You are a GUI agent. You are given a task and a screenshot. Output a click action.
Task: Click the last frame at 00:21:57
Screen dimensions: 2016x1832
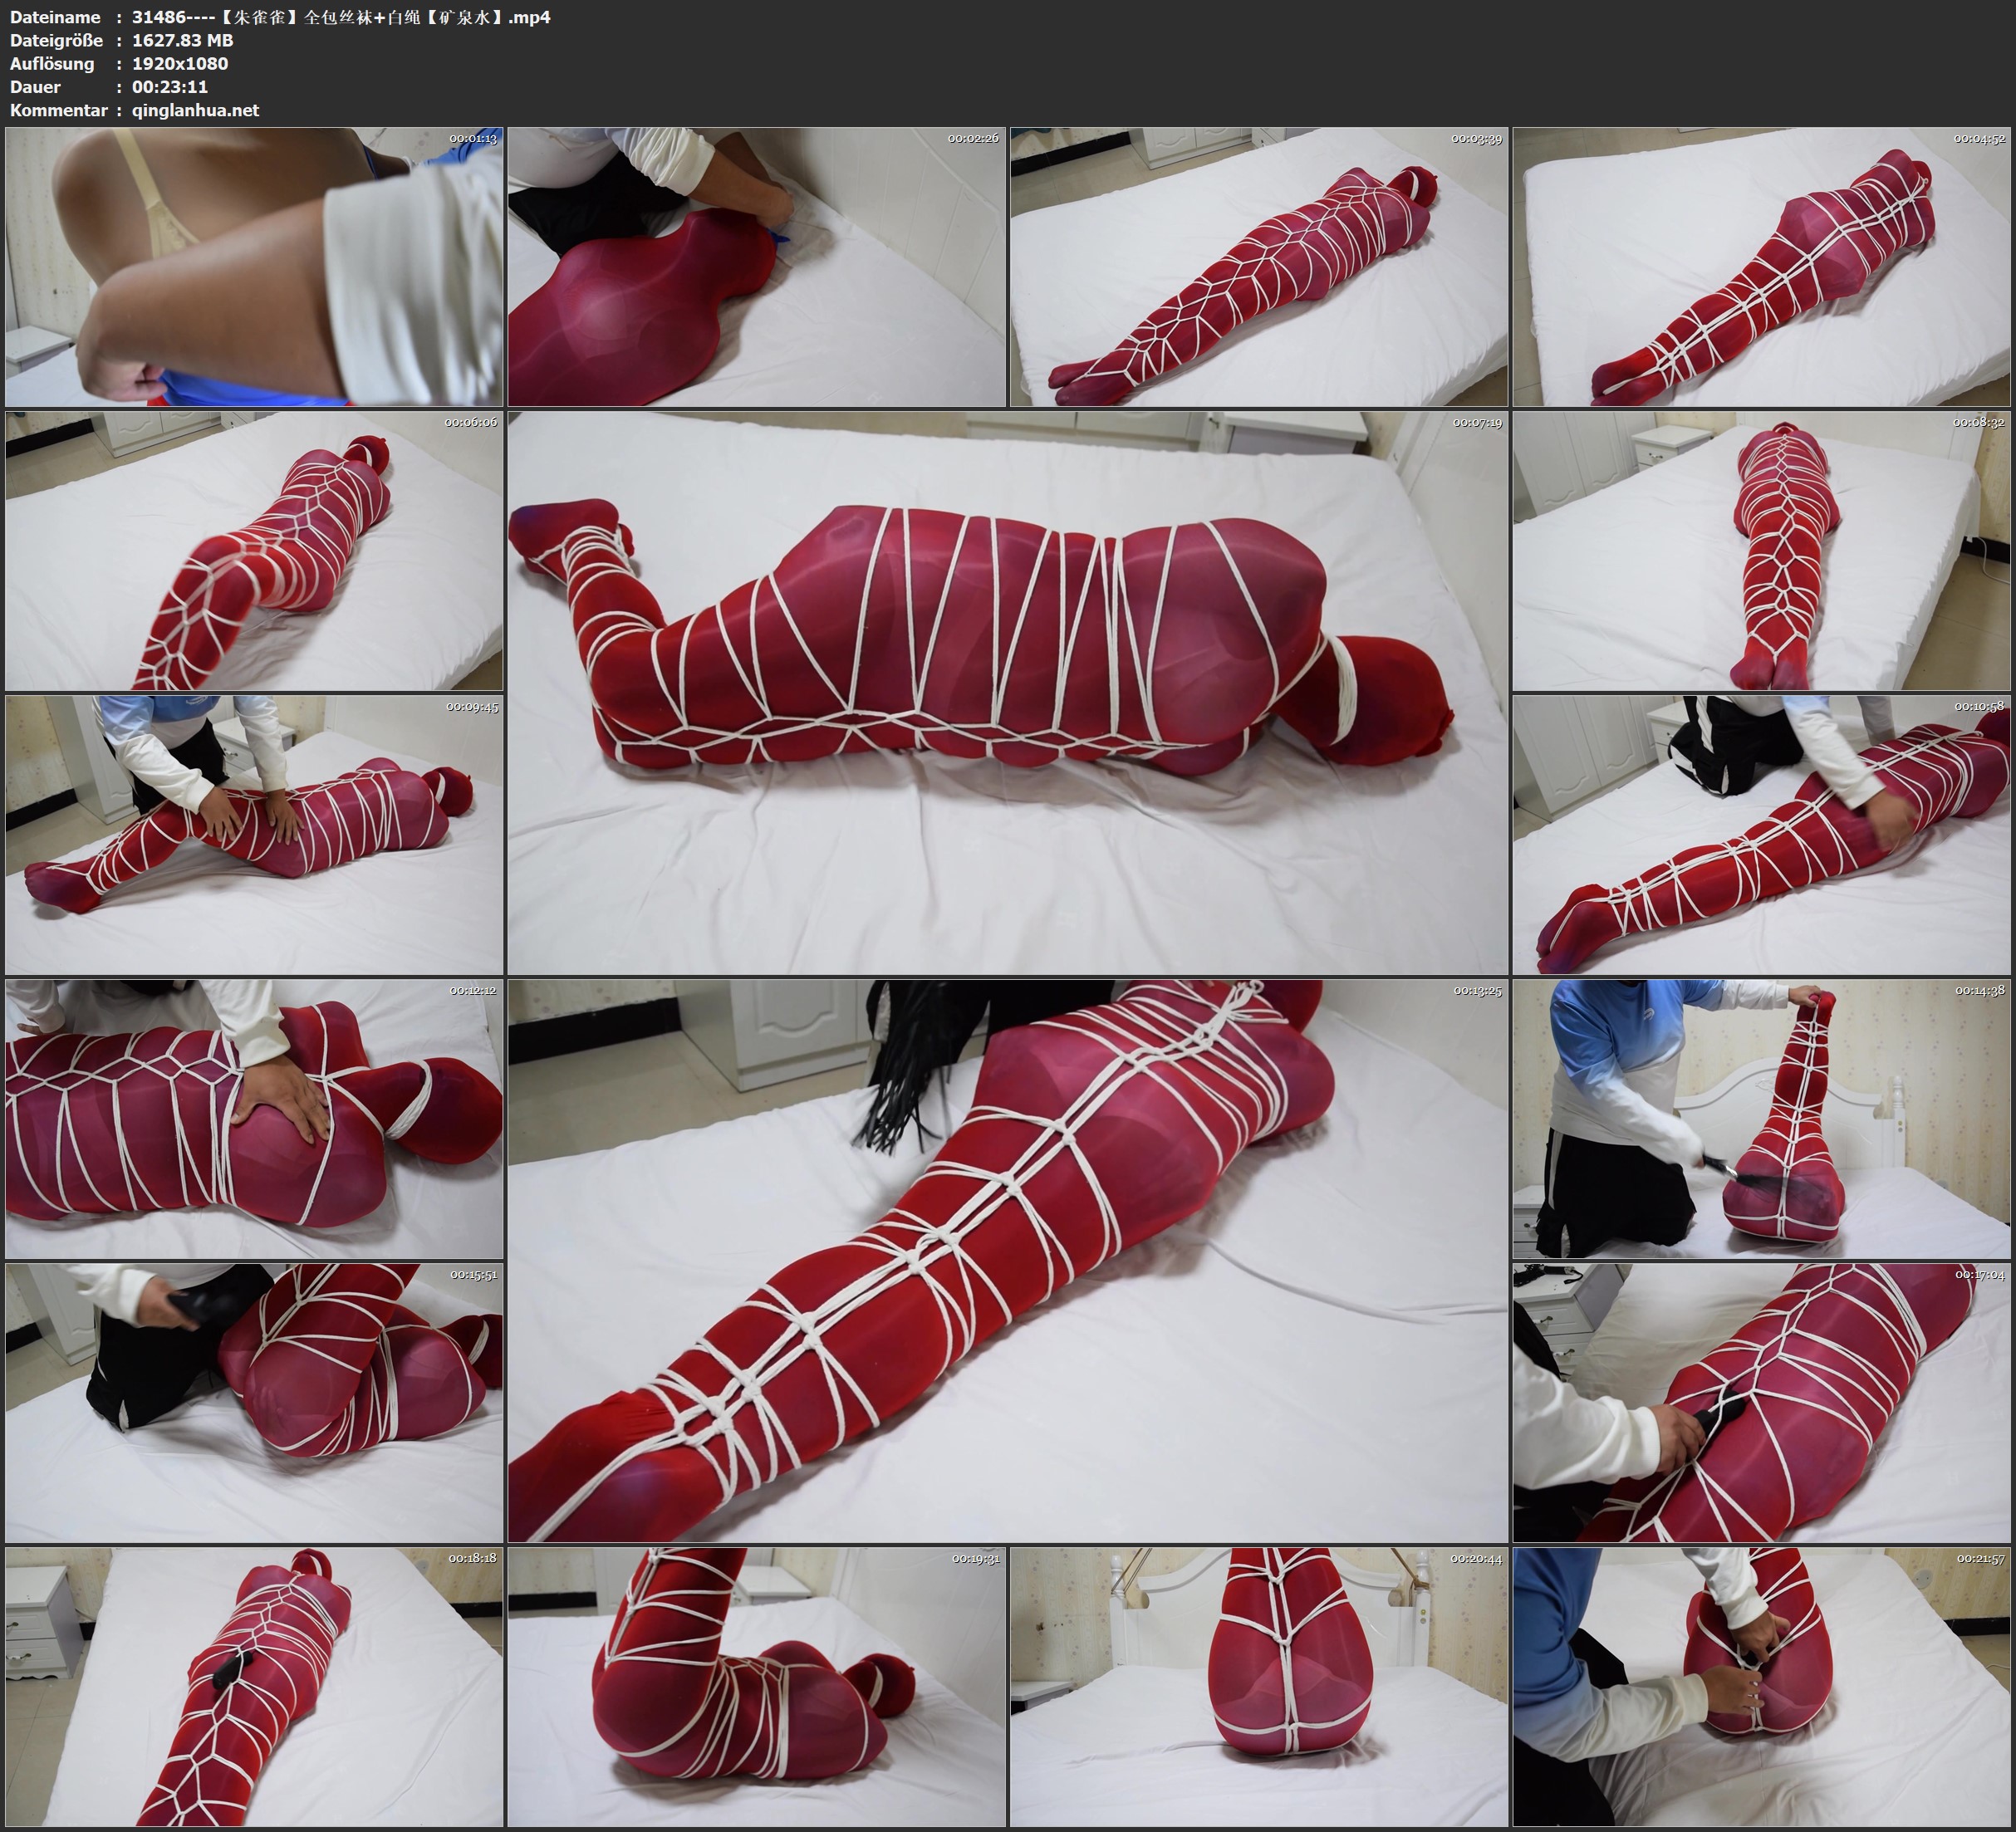click(1762, 1686)
